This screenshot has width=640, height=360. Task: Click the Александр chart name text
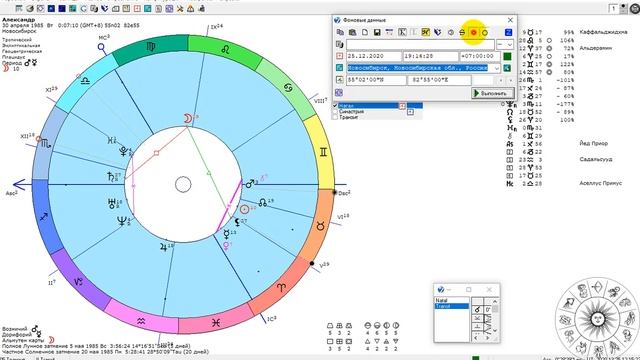18,20
